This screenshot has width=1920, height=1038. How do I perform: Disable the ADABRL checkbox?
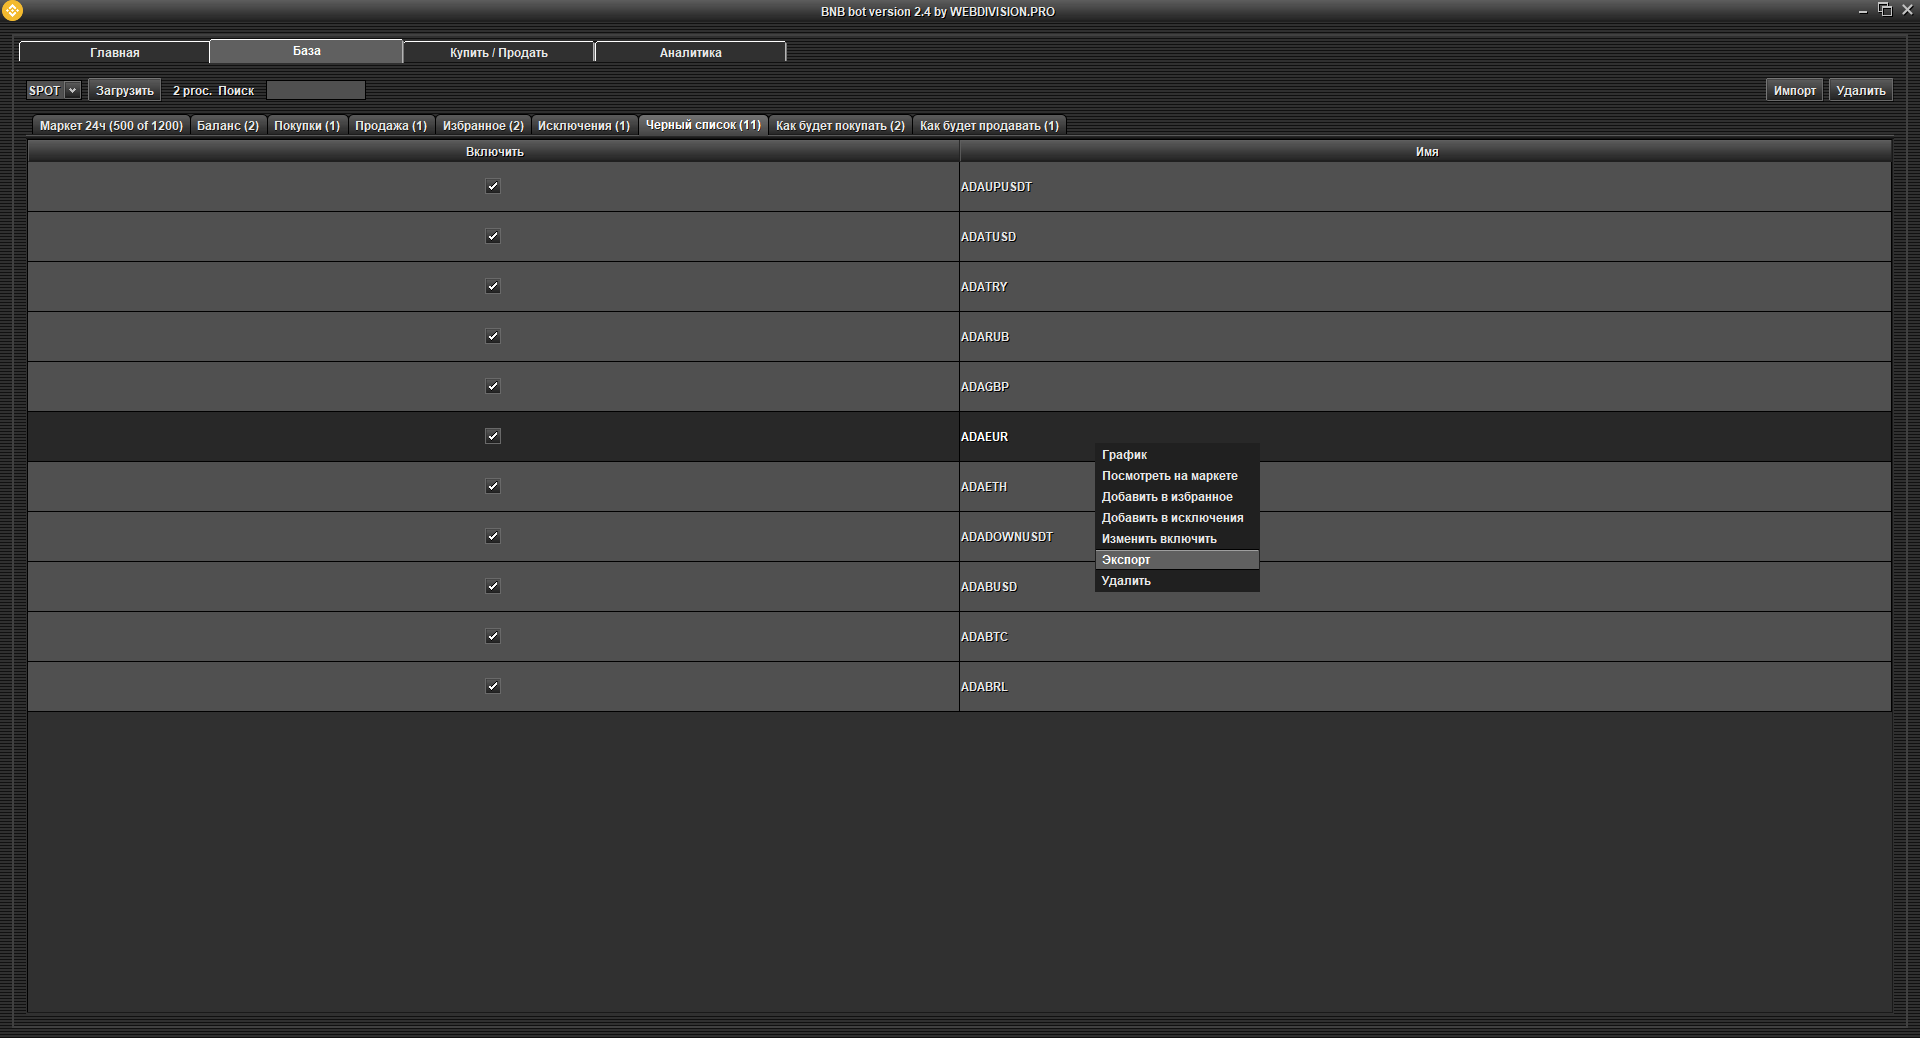point(492,686)
